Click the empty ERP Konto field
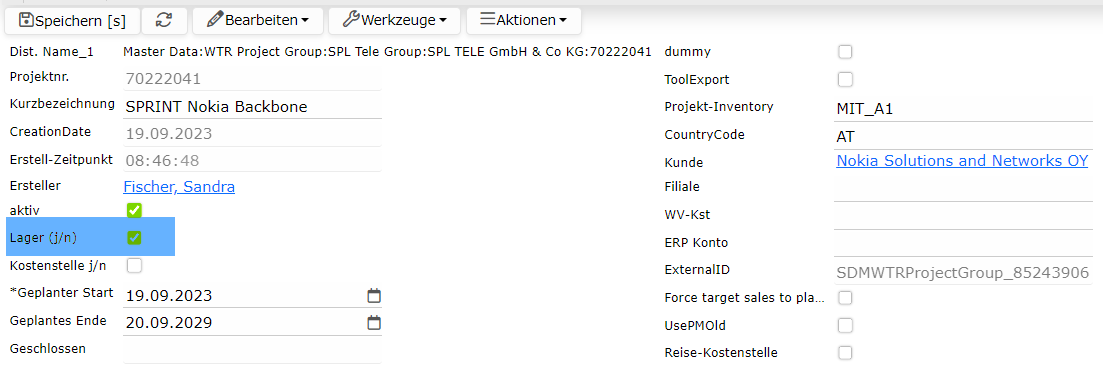Viewport: 1103px width, 369px height. 963,244
